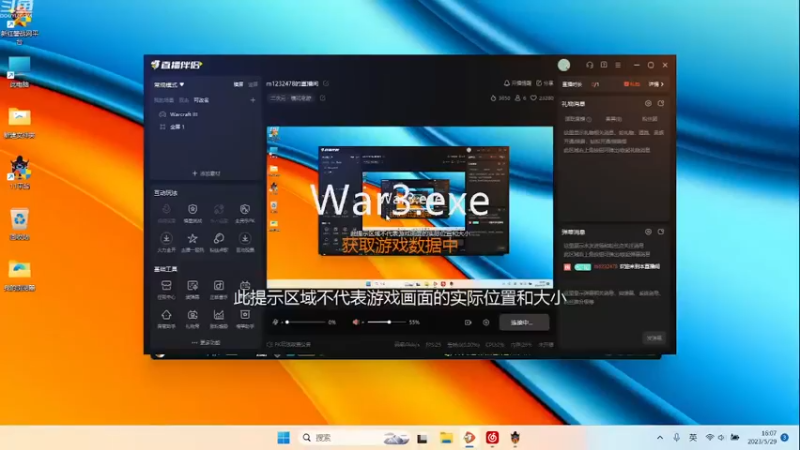
Task: Click the star icon interactive tool
Action: [192, 238]
